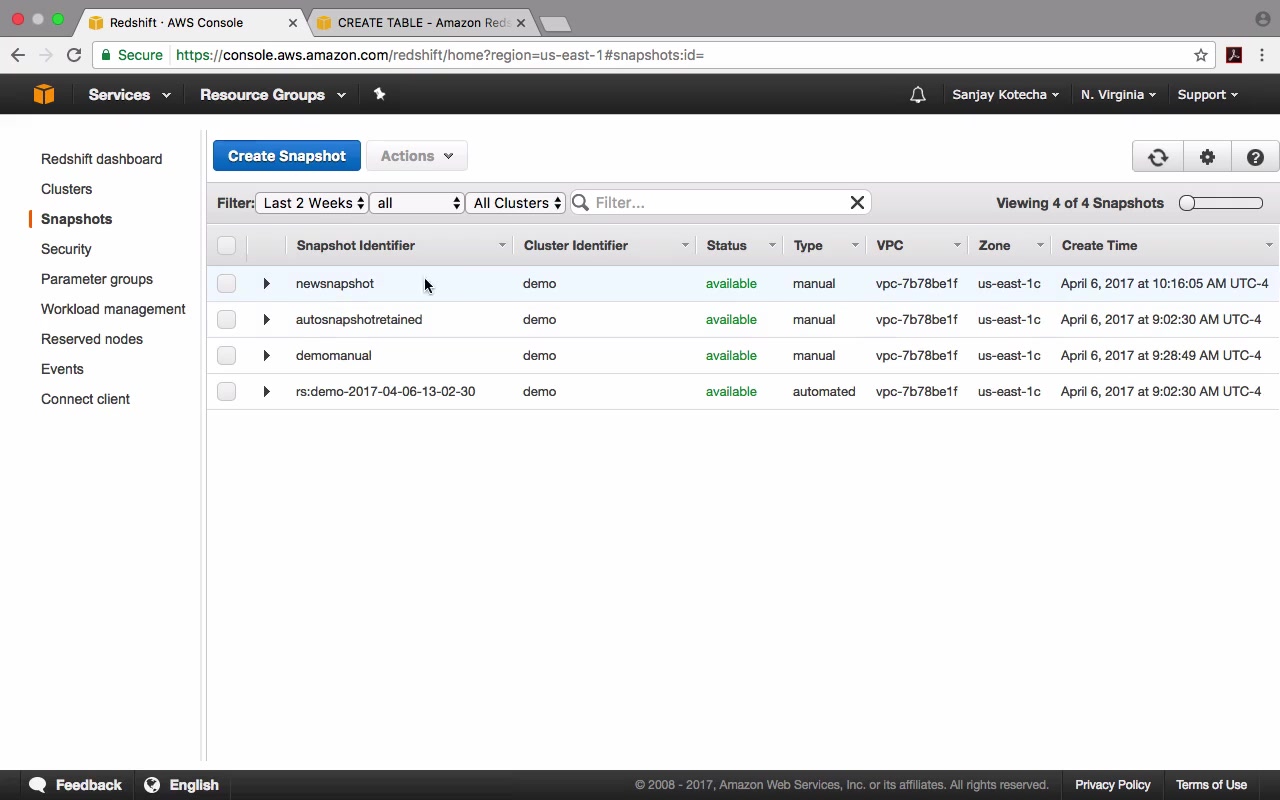Close the CREATE TABLE browser tab
Screen dimensions: 1280x800
click(x=520, y=22)
